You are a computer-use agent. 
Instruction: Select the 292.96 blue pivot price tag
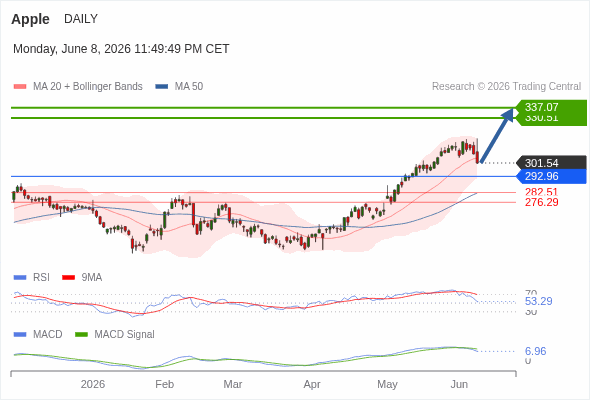pyautogui.click(x=551, y=176)
